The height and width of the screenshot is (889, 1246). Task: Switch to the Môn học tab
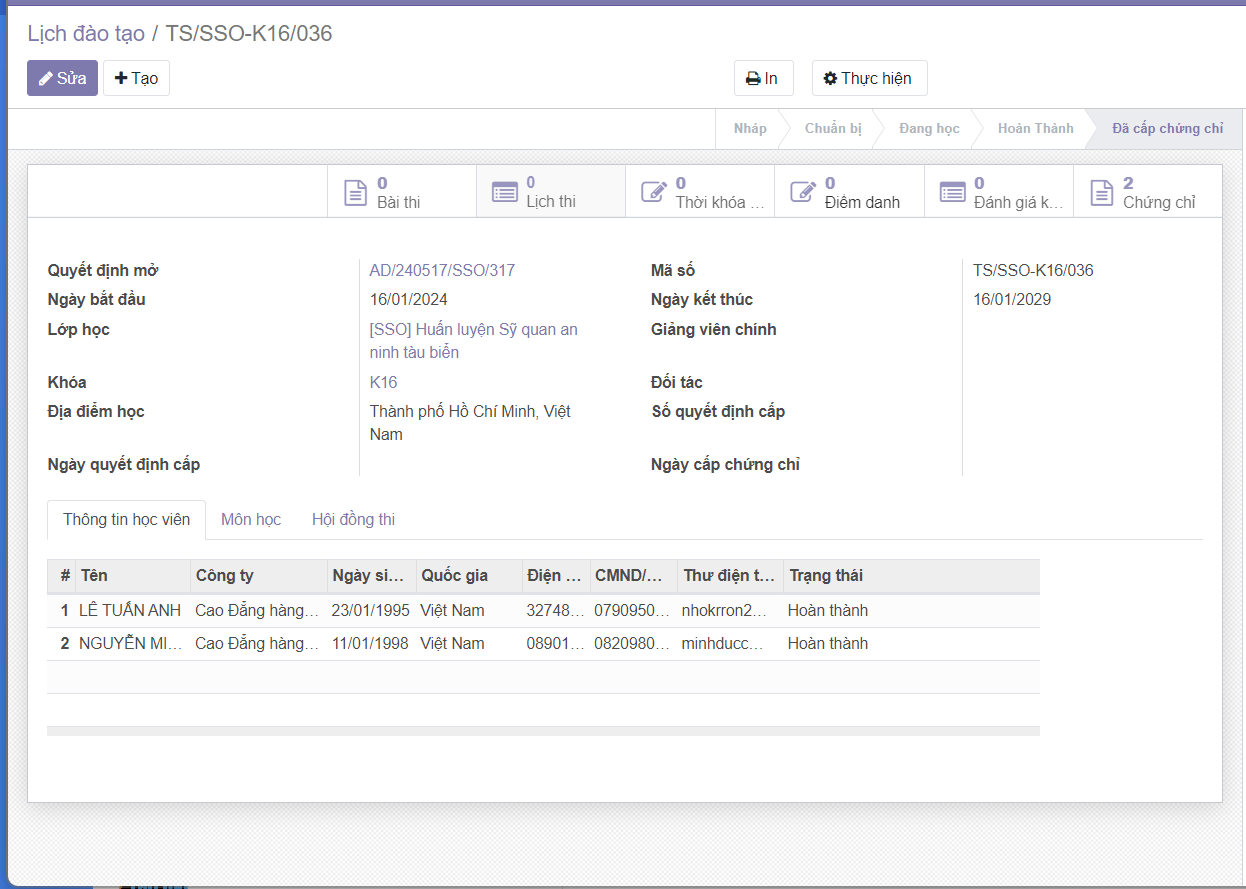pyautogui.click(x=251, y=520)
